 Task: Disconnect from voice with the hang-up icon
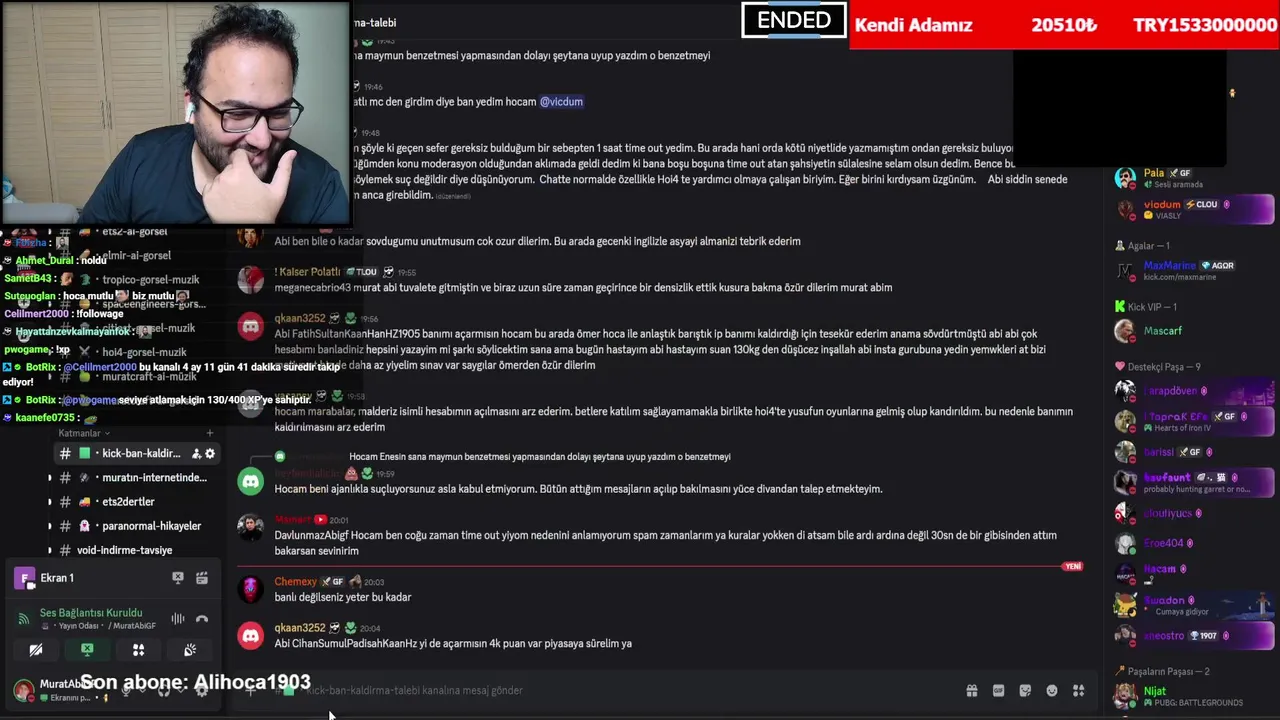[202, 619]
